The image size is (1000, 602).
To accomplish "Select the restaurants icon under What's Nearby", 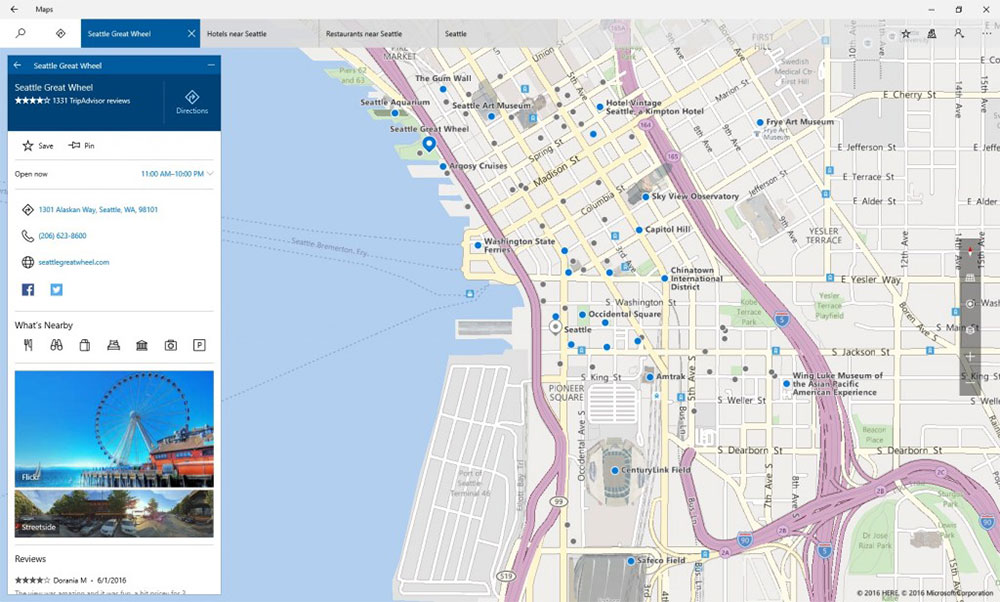I will coord(28,344).
